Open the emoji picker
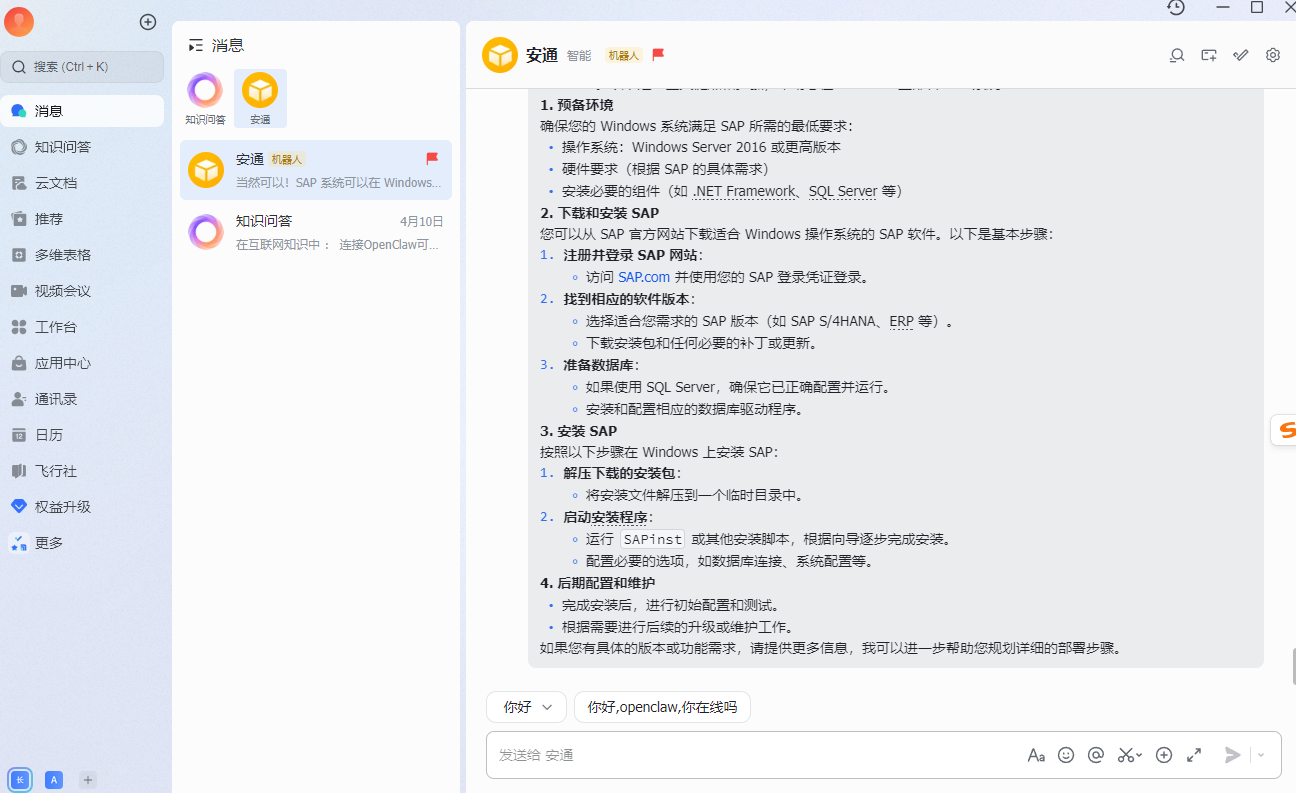 (x=1066, y=755)
